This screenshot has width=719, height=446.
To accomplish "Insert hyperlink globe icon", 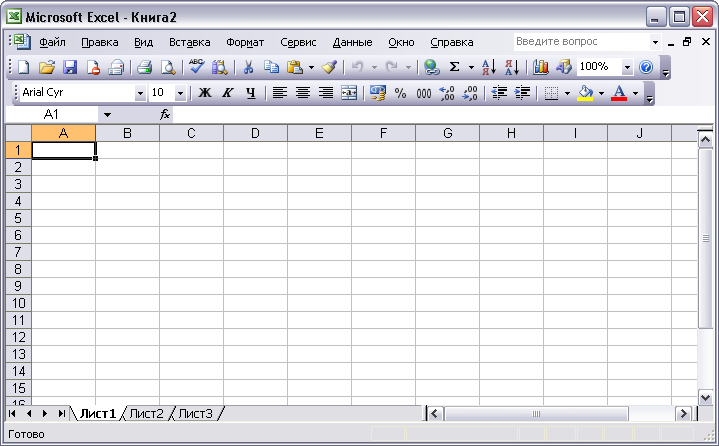I will 431,67.
